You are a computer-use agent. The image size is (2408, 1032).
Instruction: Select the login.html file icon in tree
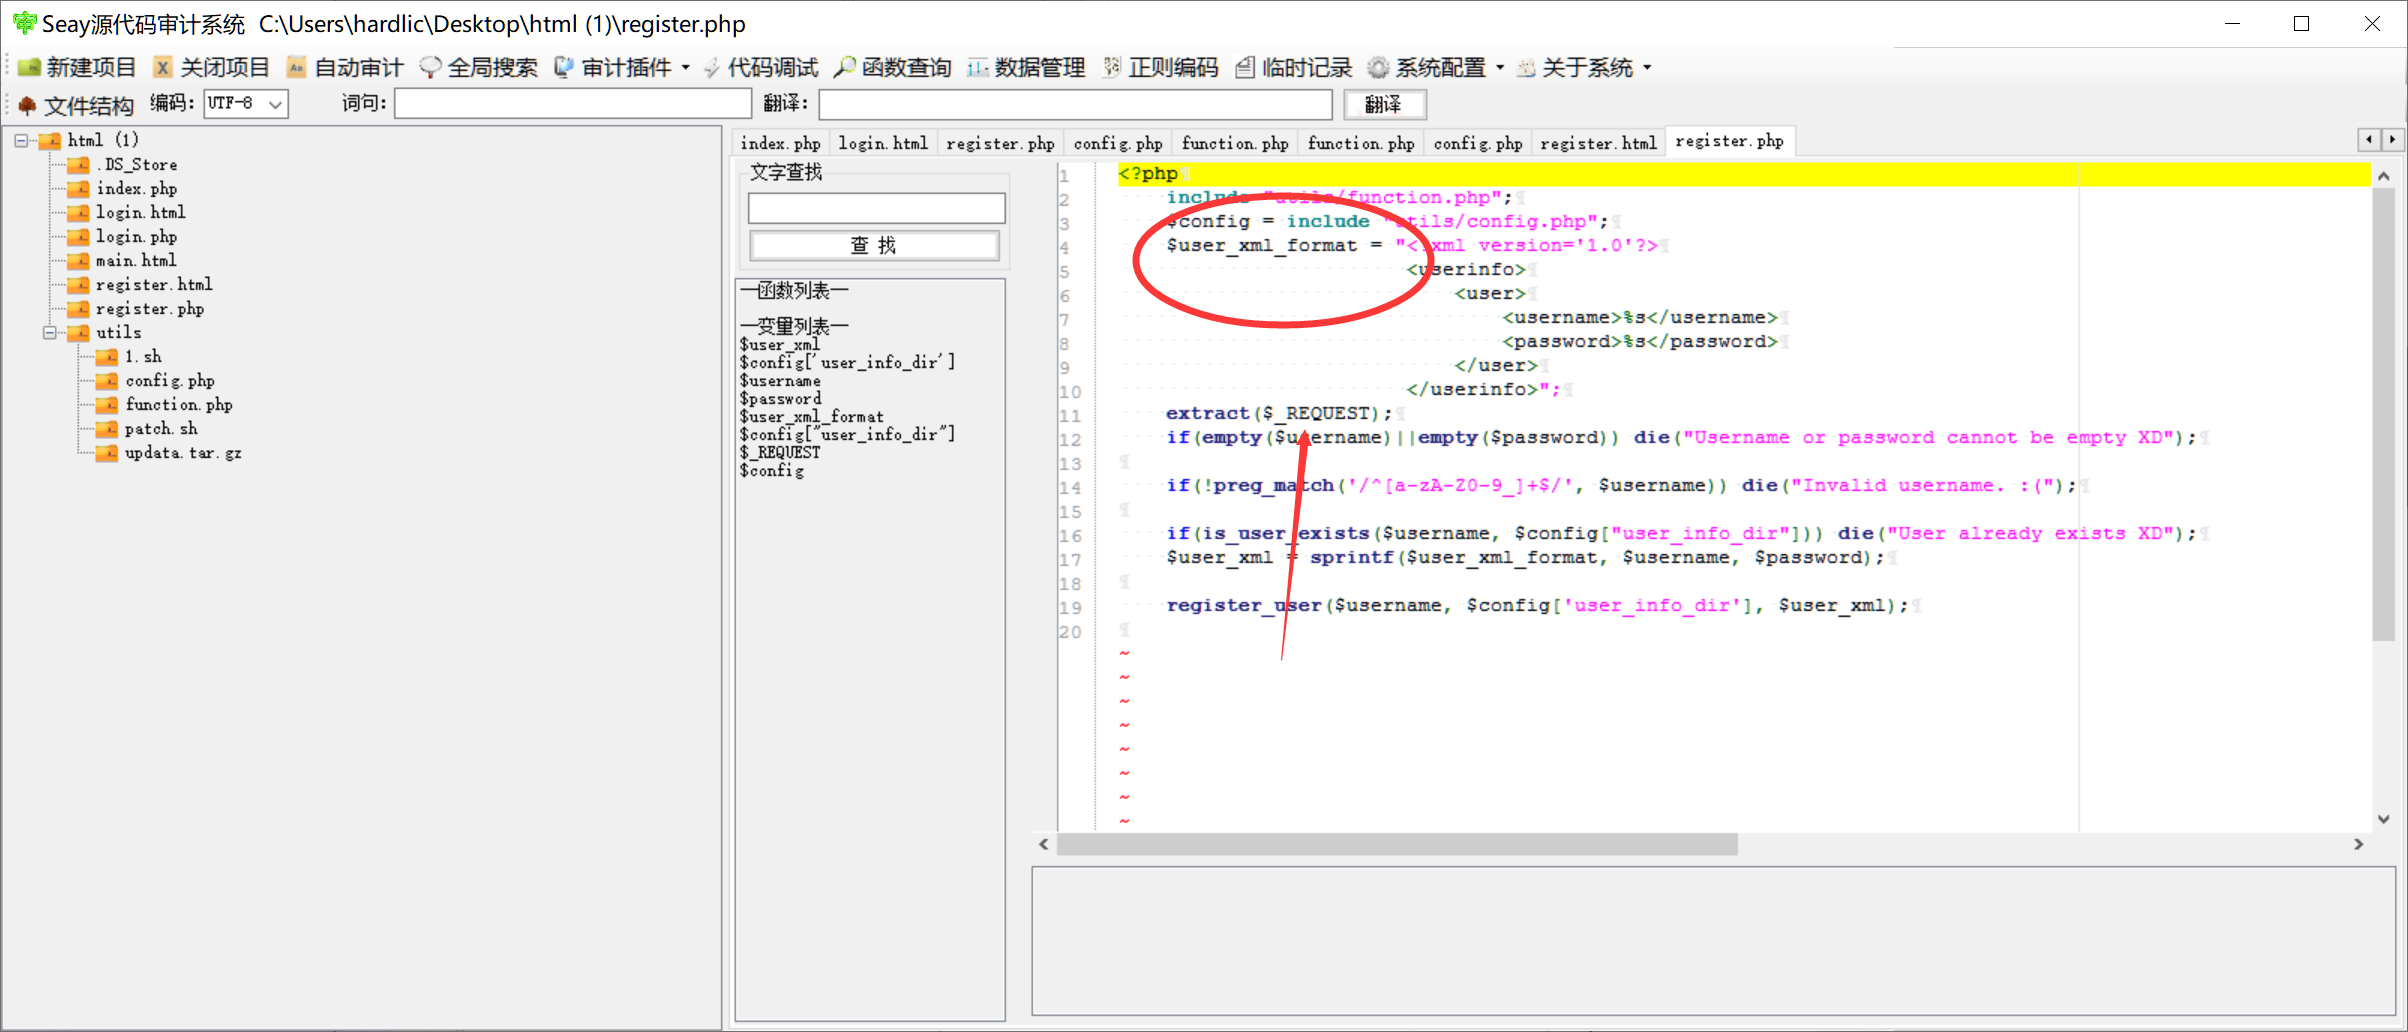click(78, 213)
